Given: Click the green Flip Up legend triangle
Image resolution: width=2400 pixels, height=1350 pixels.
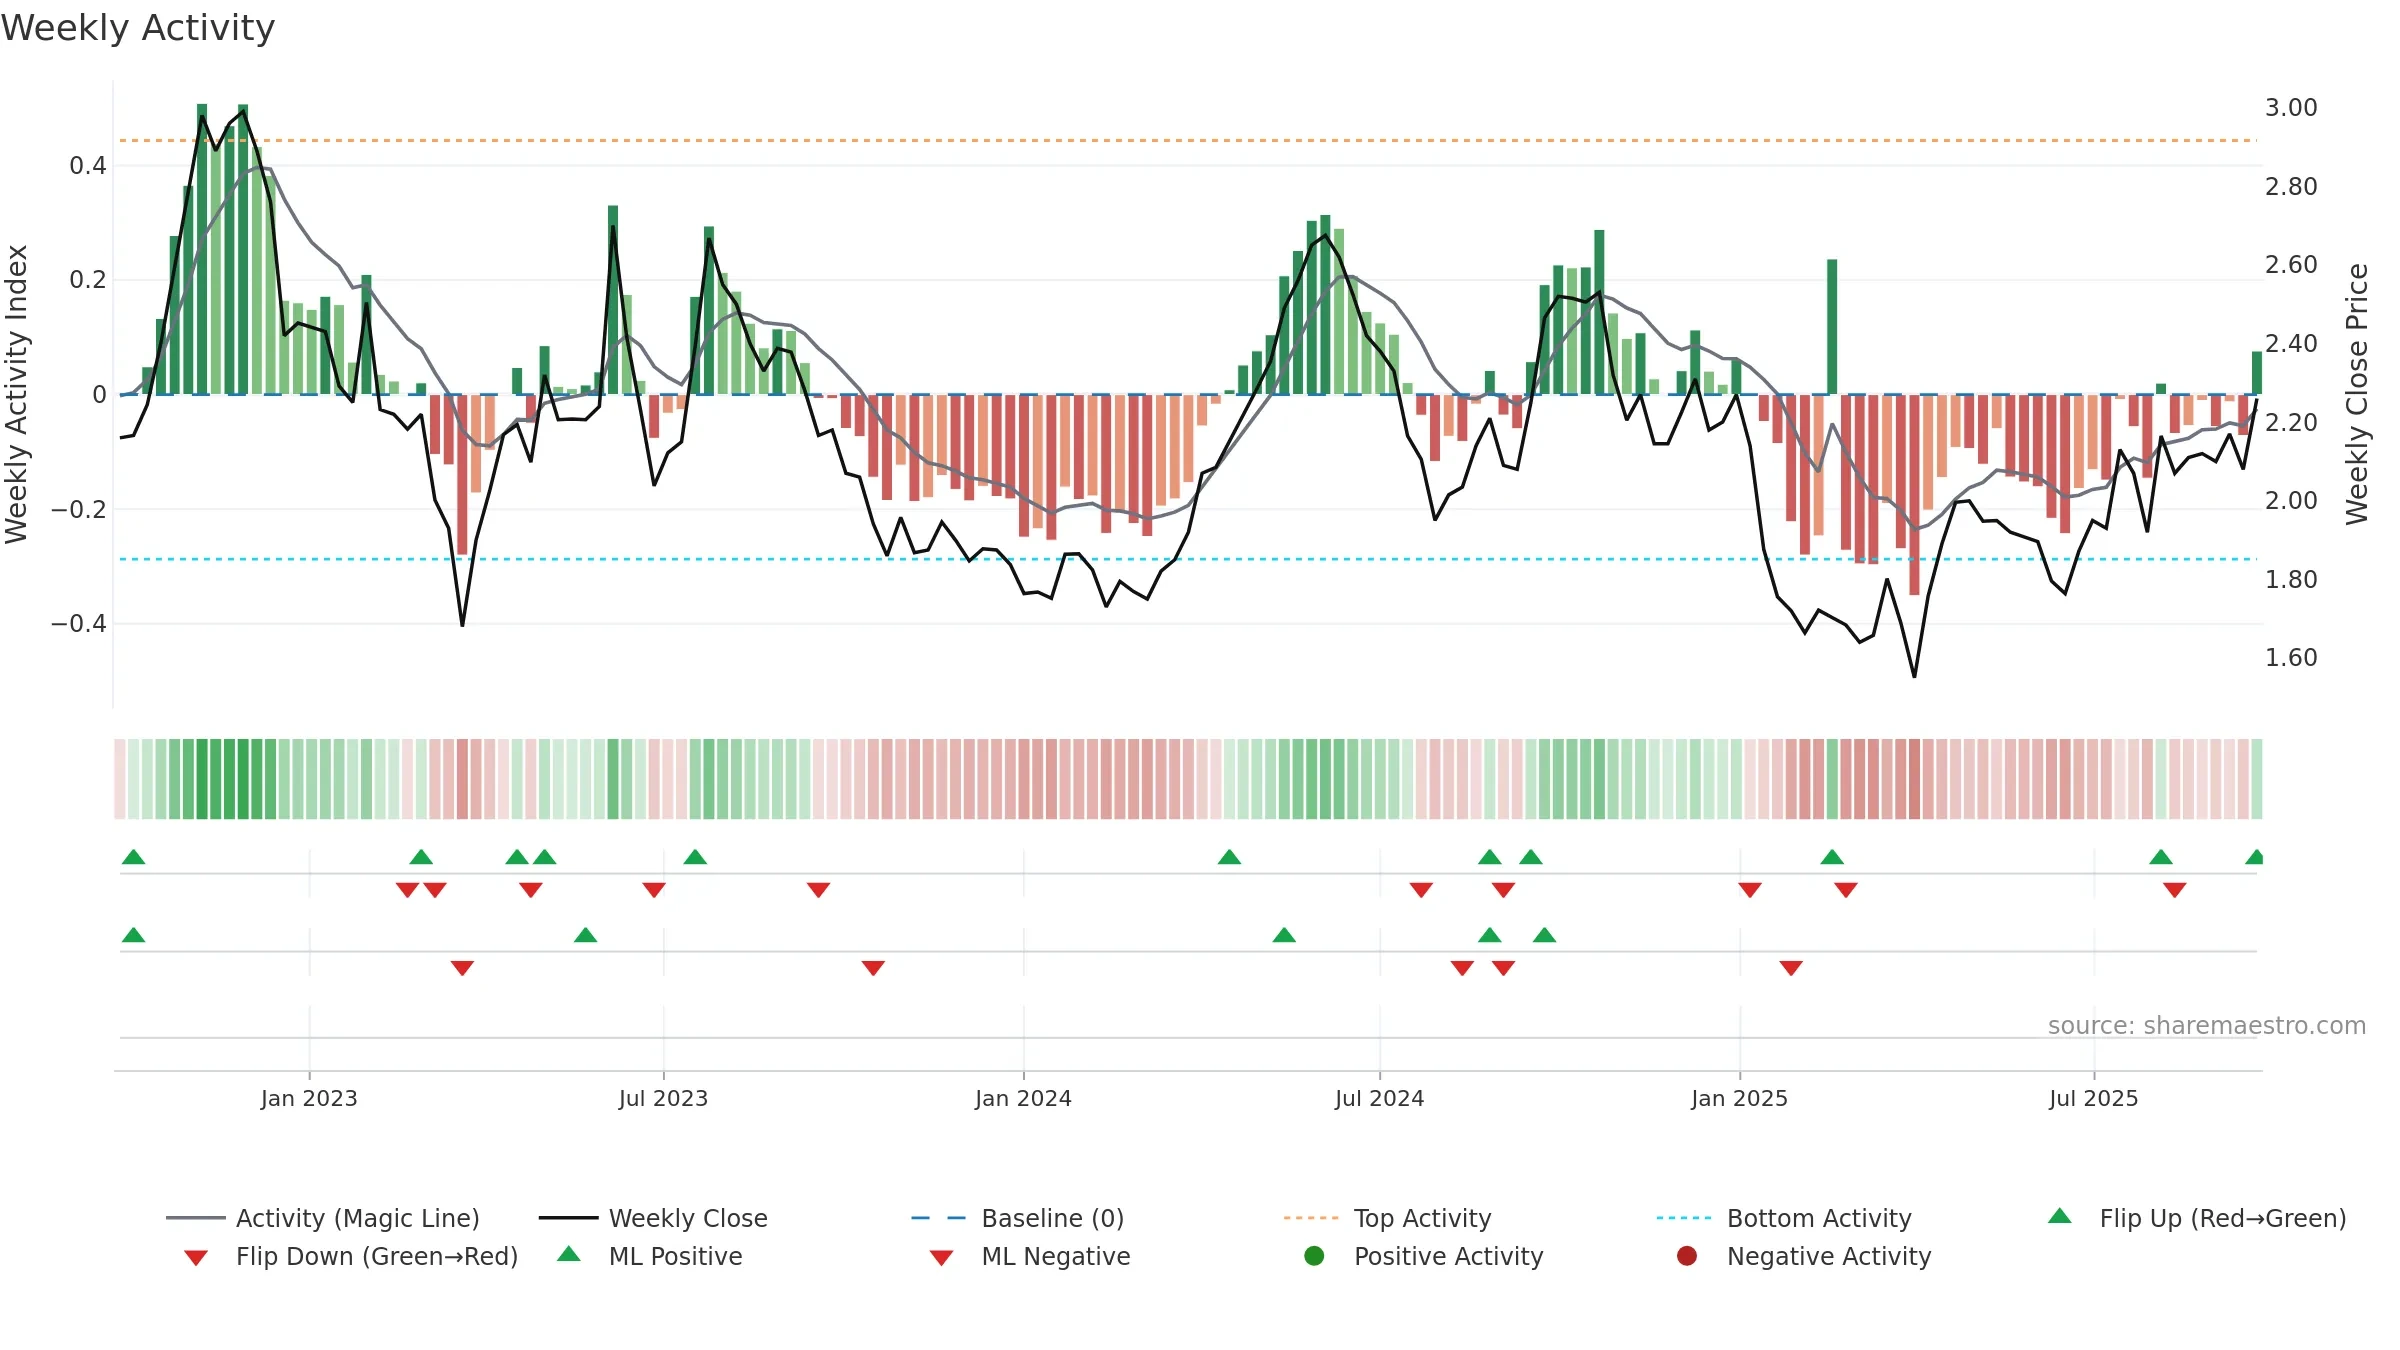Looking at the screenshot, I should click(2060, 1216).
